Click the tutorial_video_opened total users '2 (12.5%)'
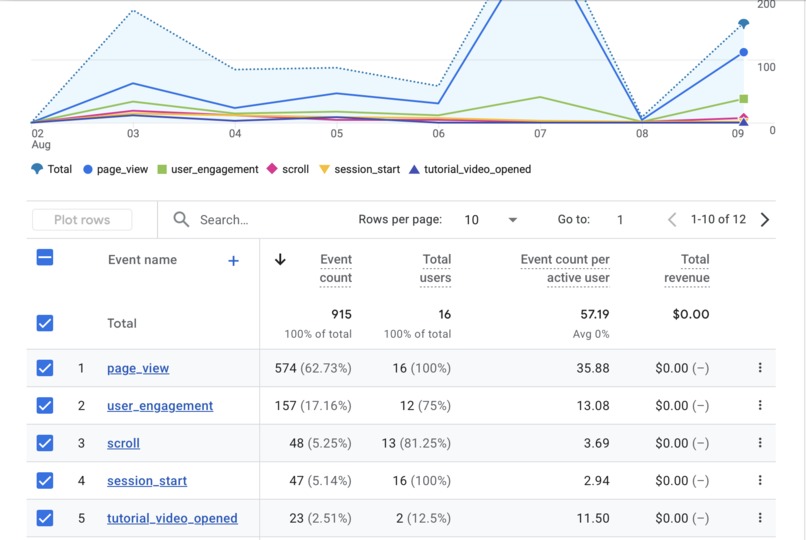Screen dimensions: 806x540 pyautogui.click(x=424, y=518)
